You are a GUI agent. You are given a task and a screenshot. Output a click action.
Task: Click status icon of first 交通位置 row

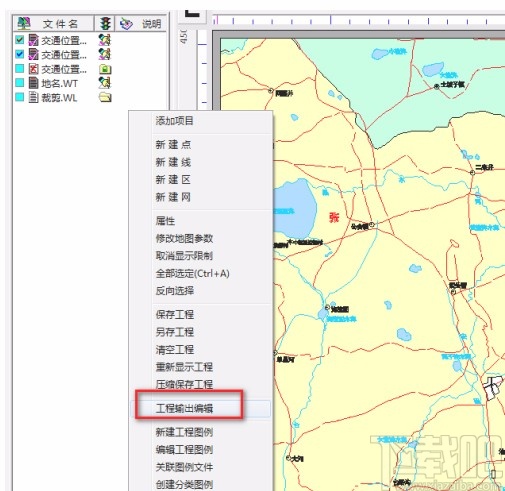click(105, 40)
